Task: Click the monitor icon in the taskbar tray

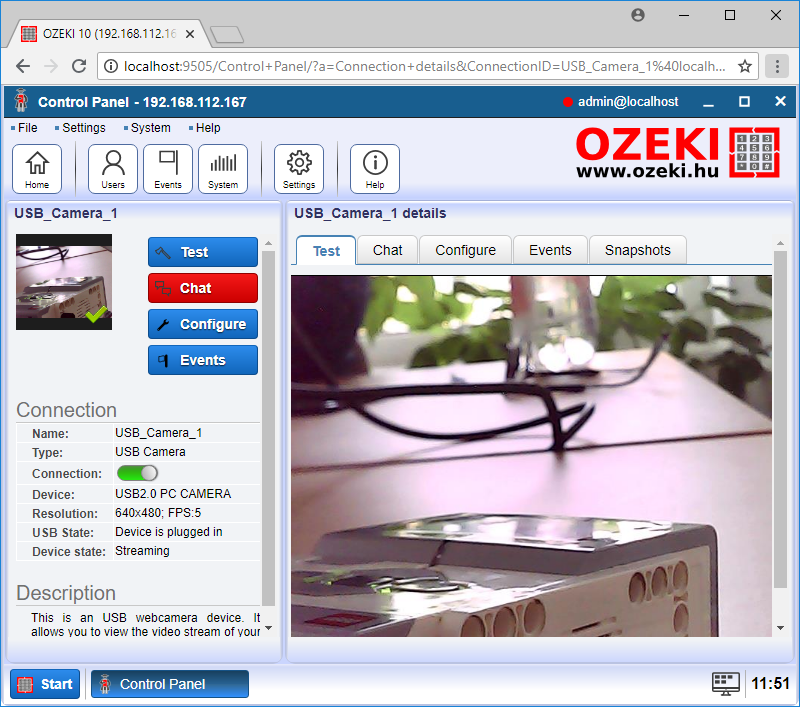Action: (x=726, y=684)
